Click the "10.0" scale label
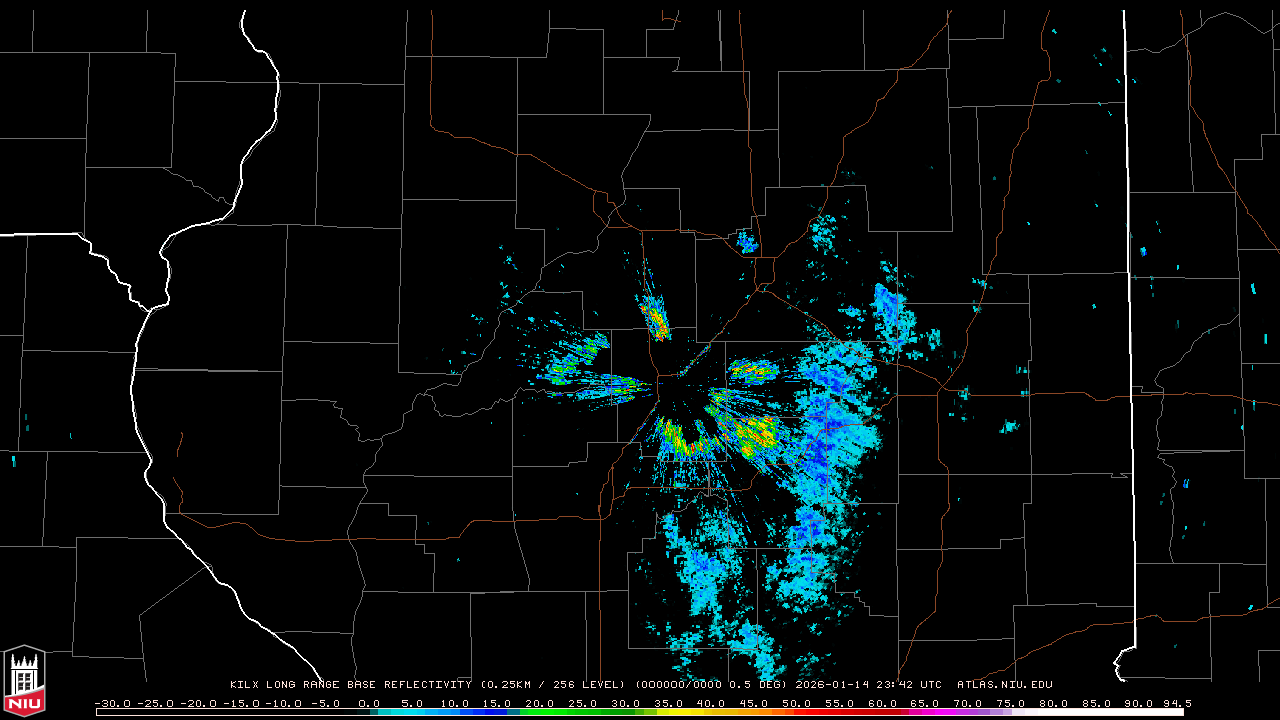The height and width of the screenshot is (720, 1280). click(455, 703)
